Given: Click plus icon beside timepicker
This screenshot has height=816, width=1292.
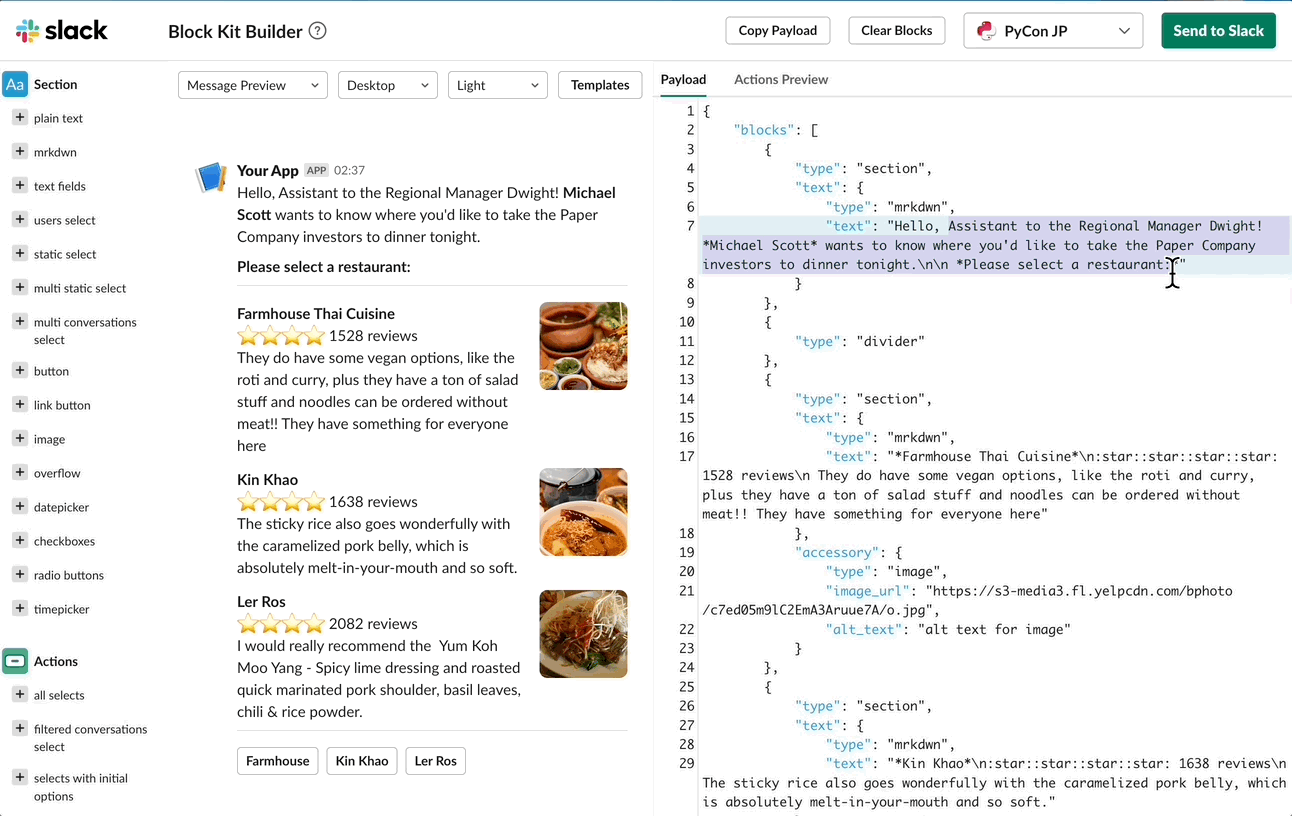Looking at the screenshot, I should coord(19,609).
